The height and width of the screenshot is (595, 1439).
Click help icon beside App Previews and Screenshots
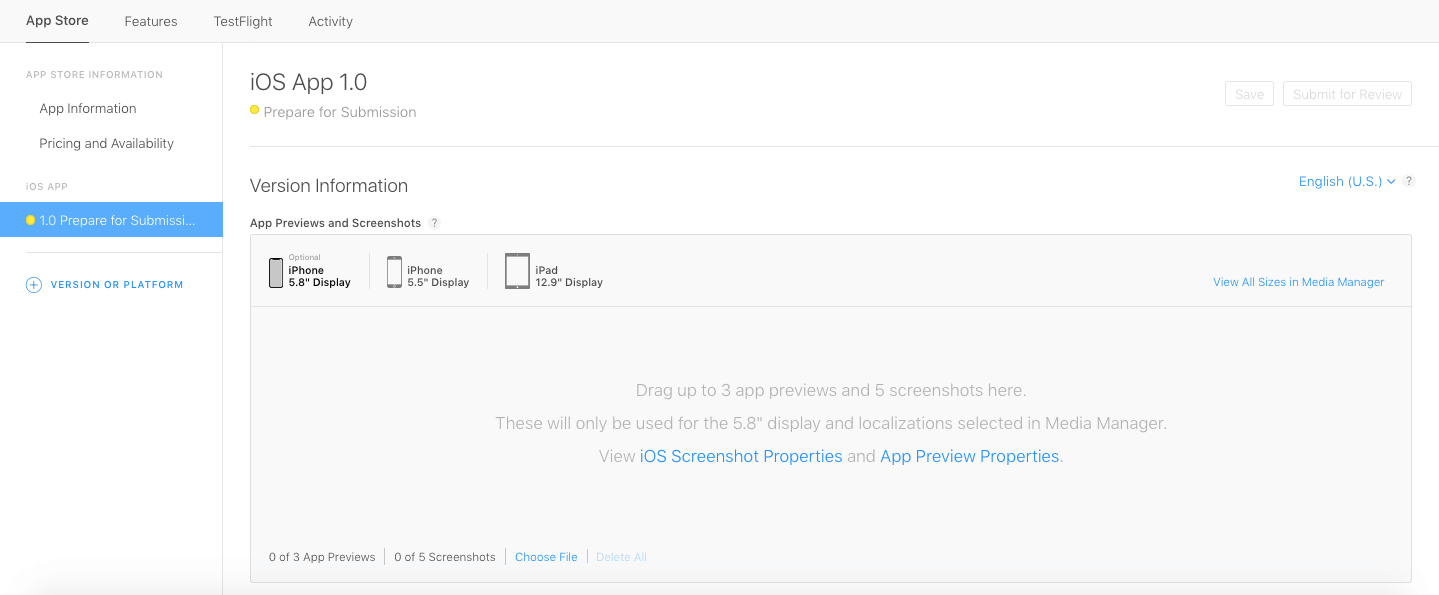tap(434, 223)
